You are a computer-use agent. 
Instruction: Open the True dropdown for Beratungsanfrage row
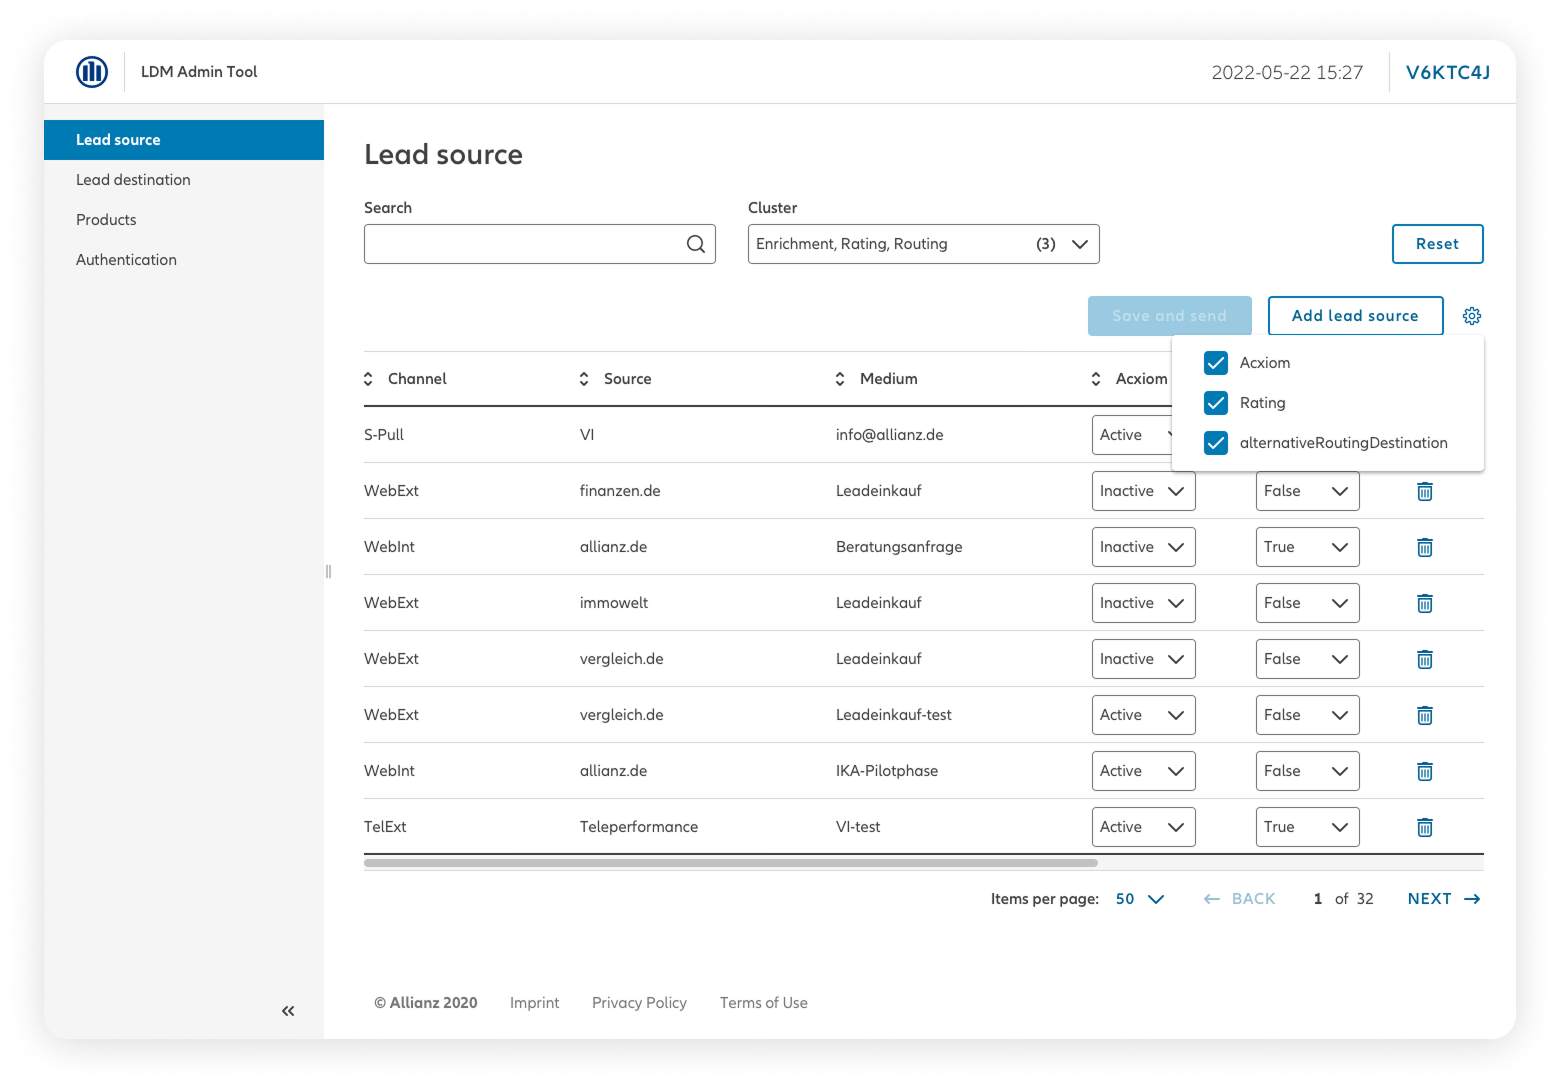(1308, 547)
